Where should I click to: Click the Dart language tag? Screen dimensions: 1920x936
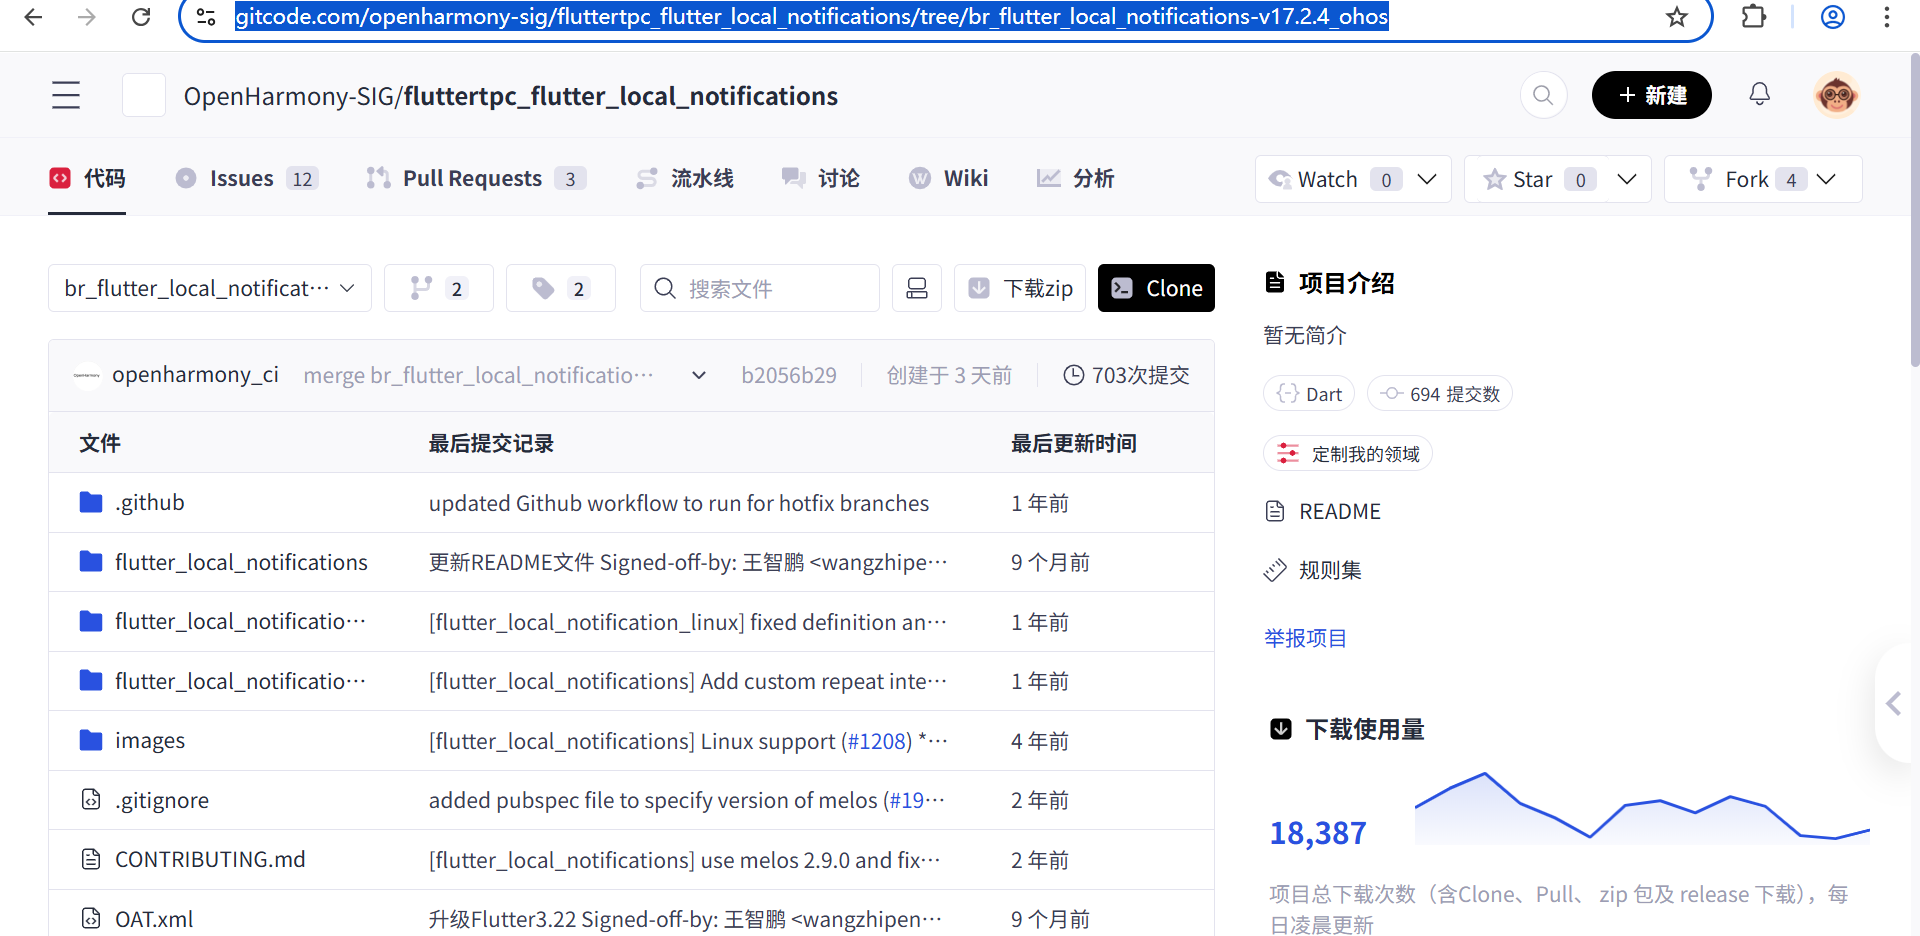coord(1309,394)
